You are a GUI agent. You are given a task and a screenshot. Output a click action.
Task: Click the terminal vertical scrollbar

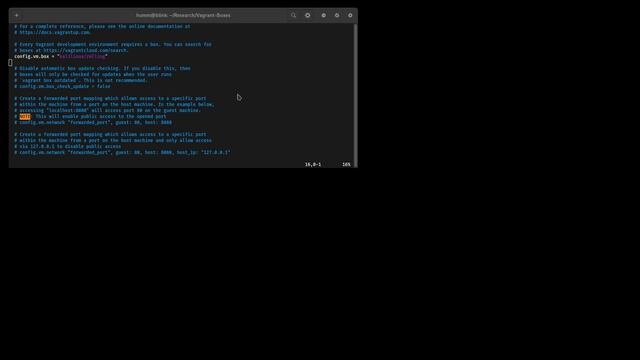(356, 95)
